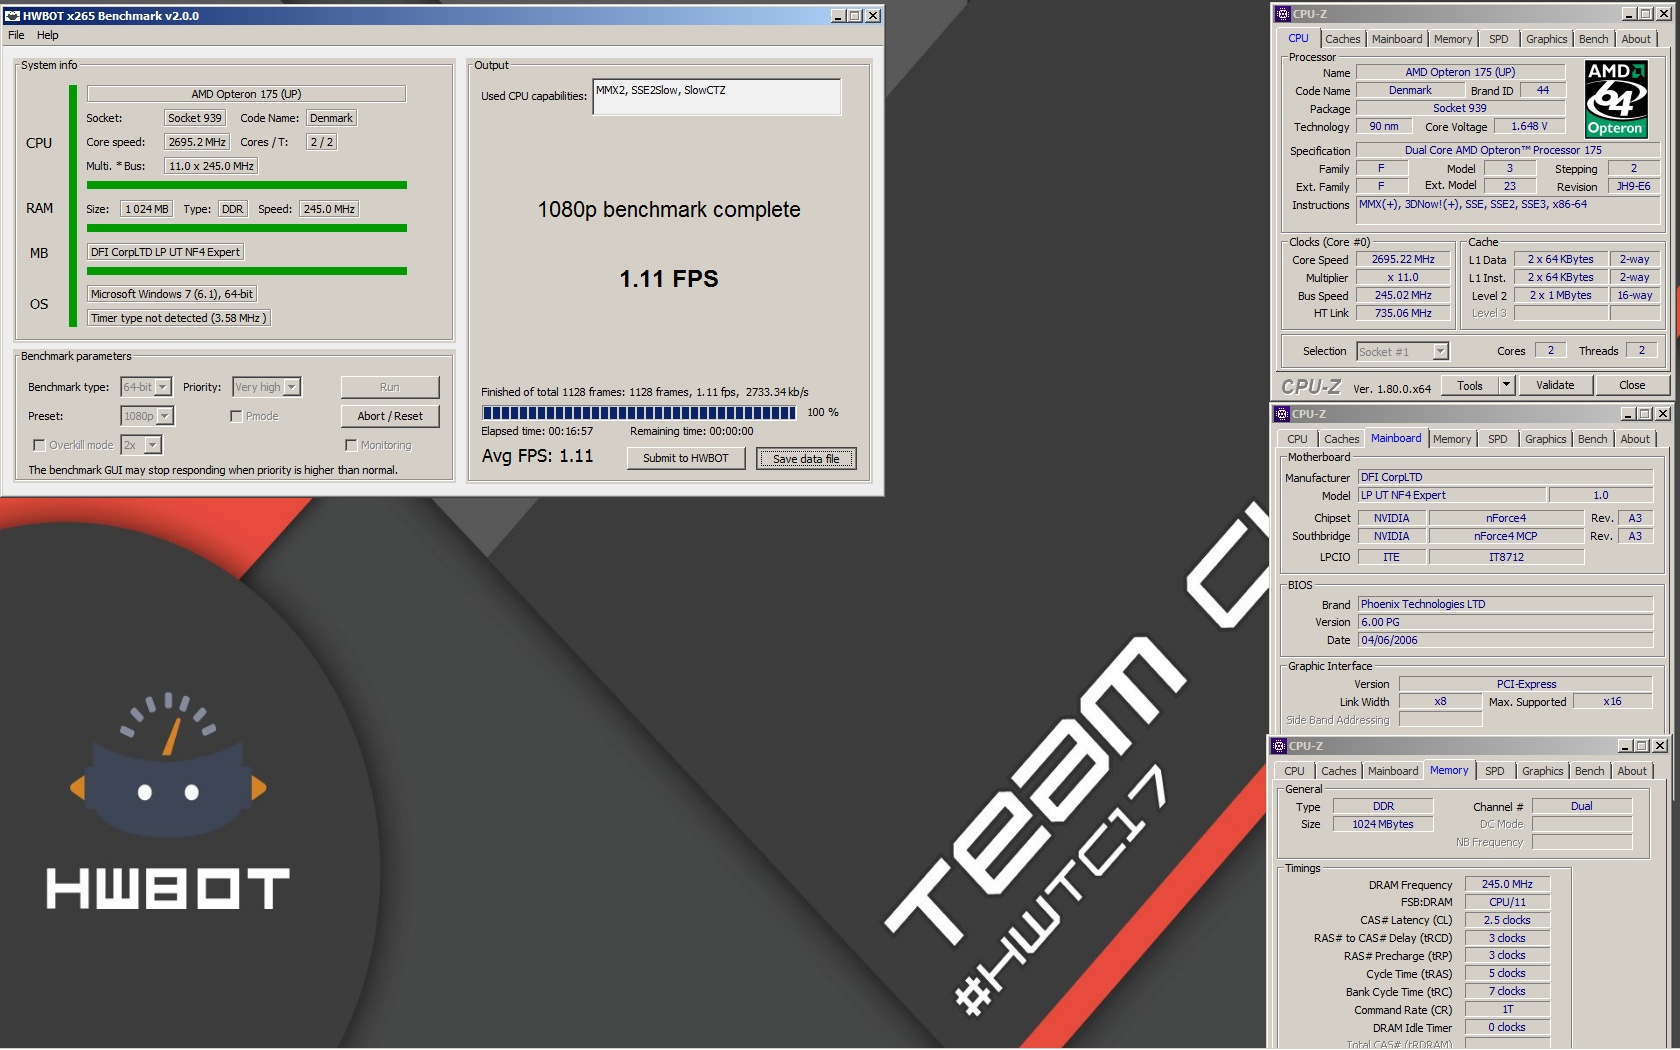The image size is (1680, 1050).
Task: Click the AMD Opteron 64 logo in CPU-Z
Action: (1615, 99)
